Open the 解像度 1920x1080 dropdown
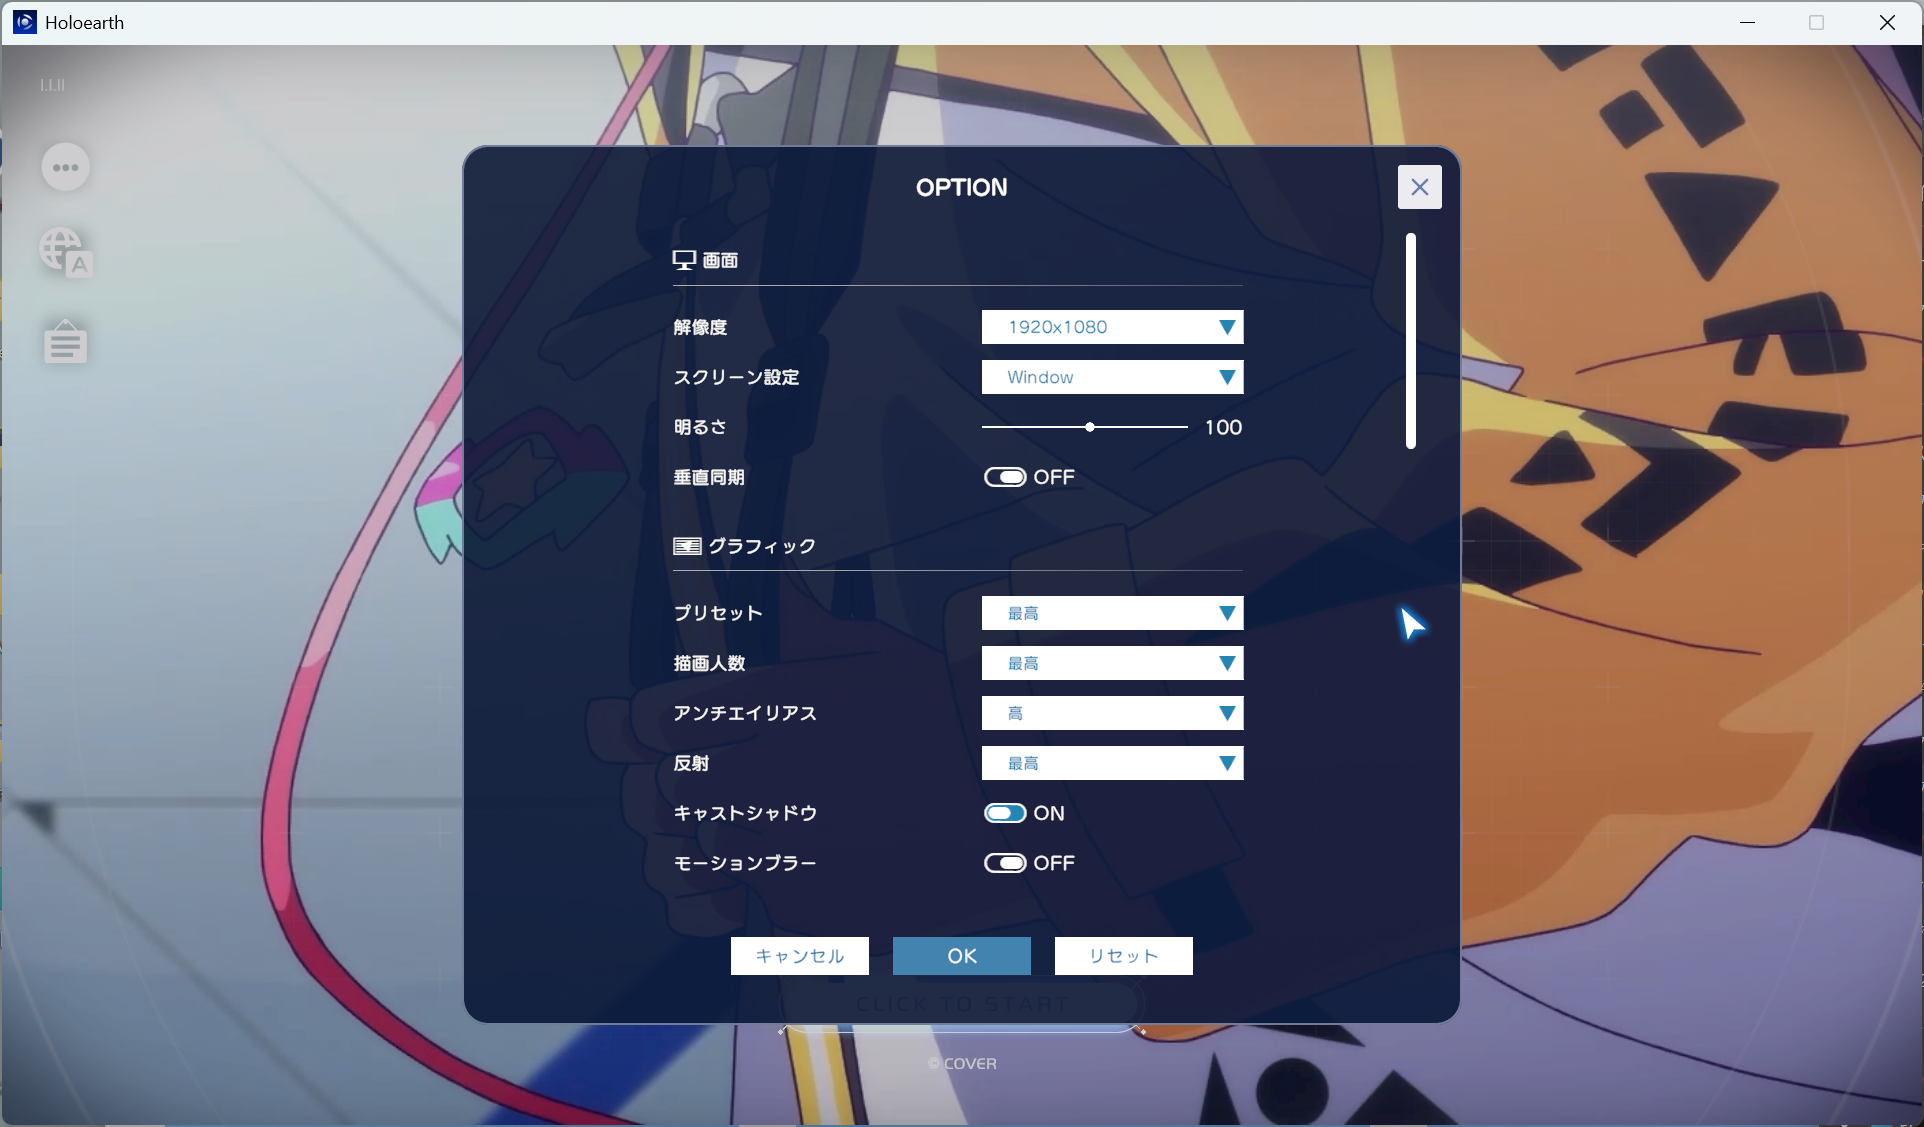The image size is (1924, 1127). 1112,327
